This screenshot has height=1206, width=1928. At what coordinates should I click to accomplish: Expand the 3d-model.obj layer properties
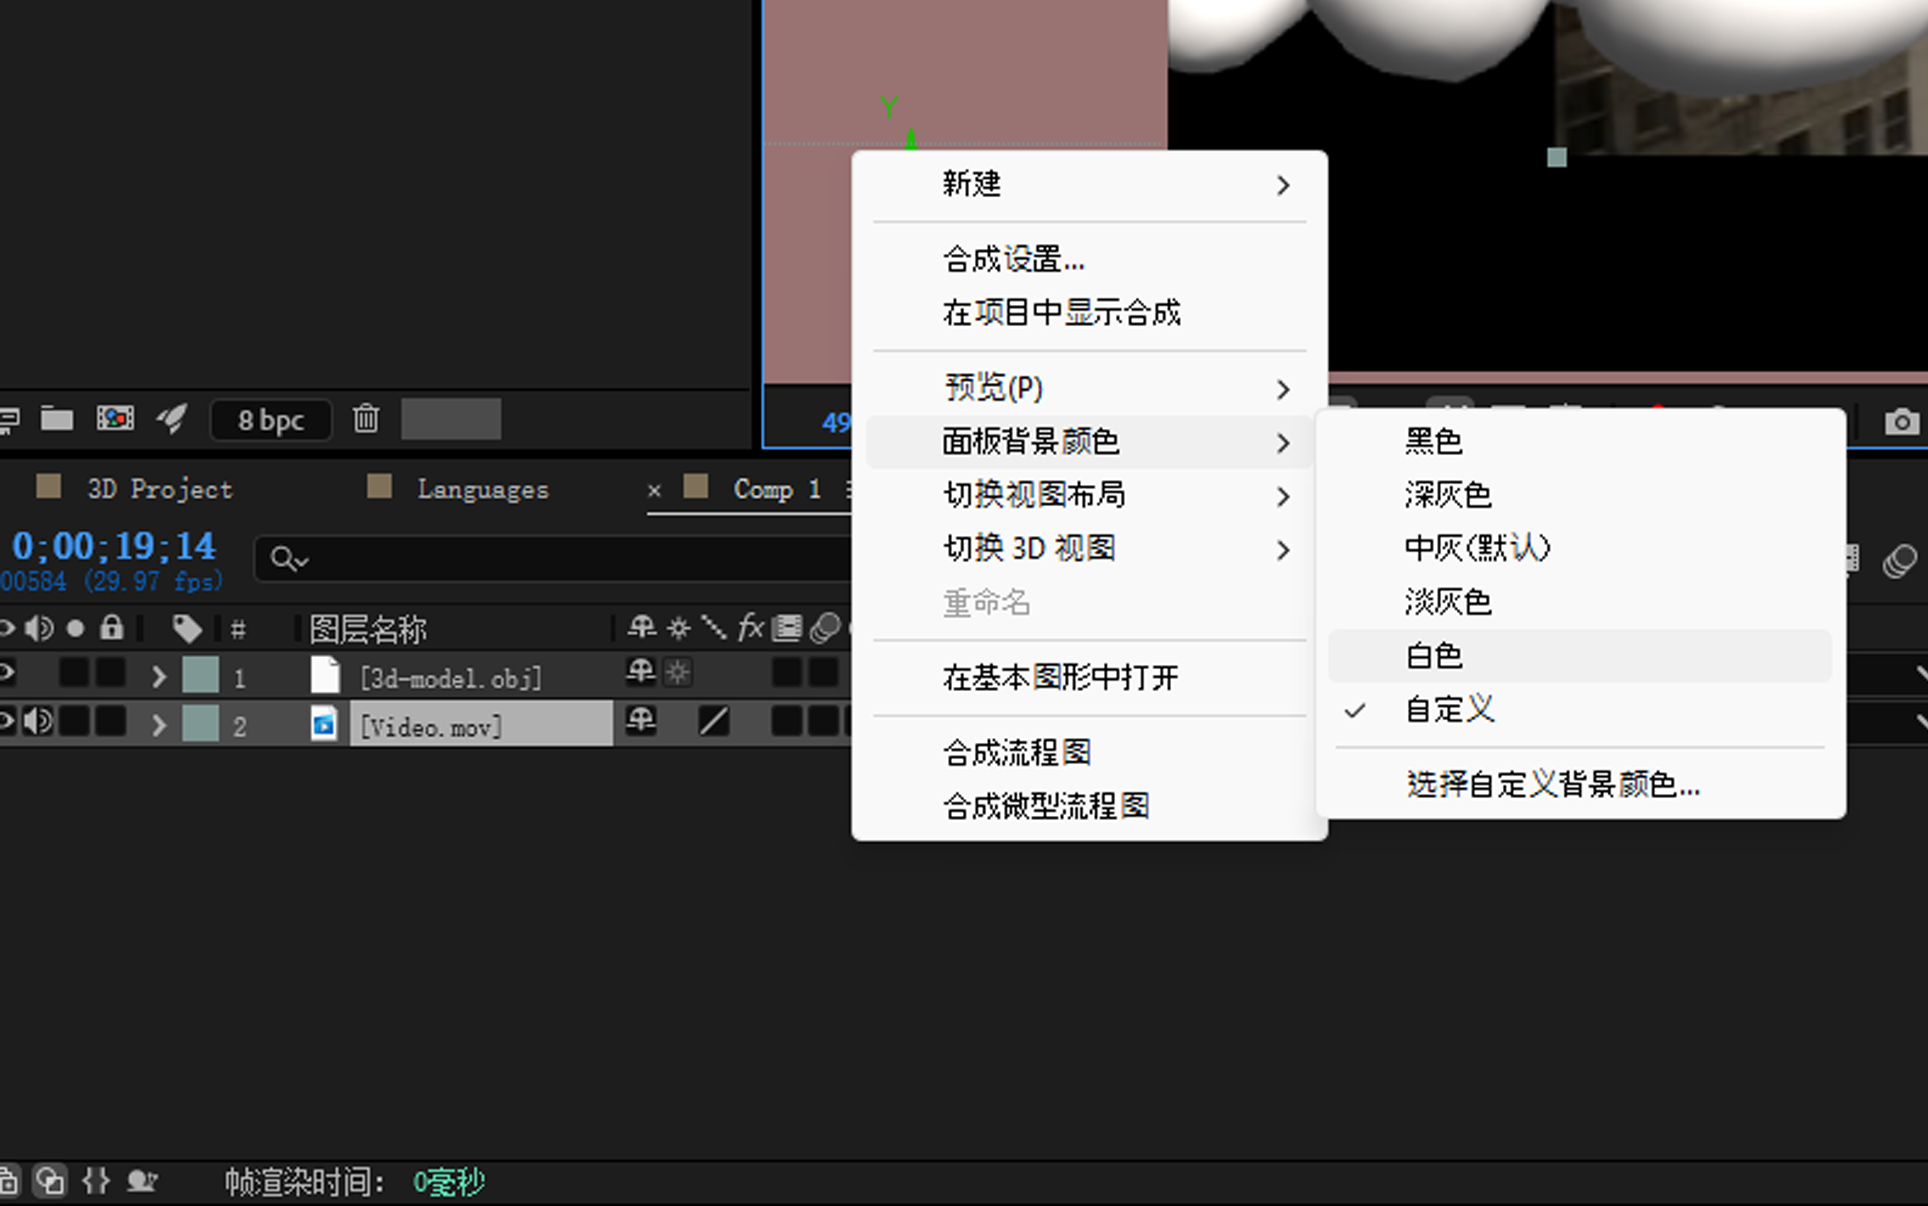158,677
